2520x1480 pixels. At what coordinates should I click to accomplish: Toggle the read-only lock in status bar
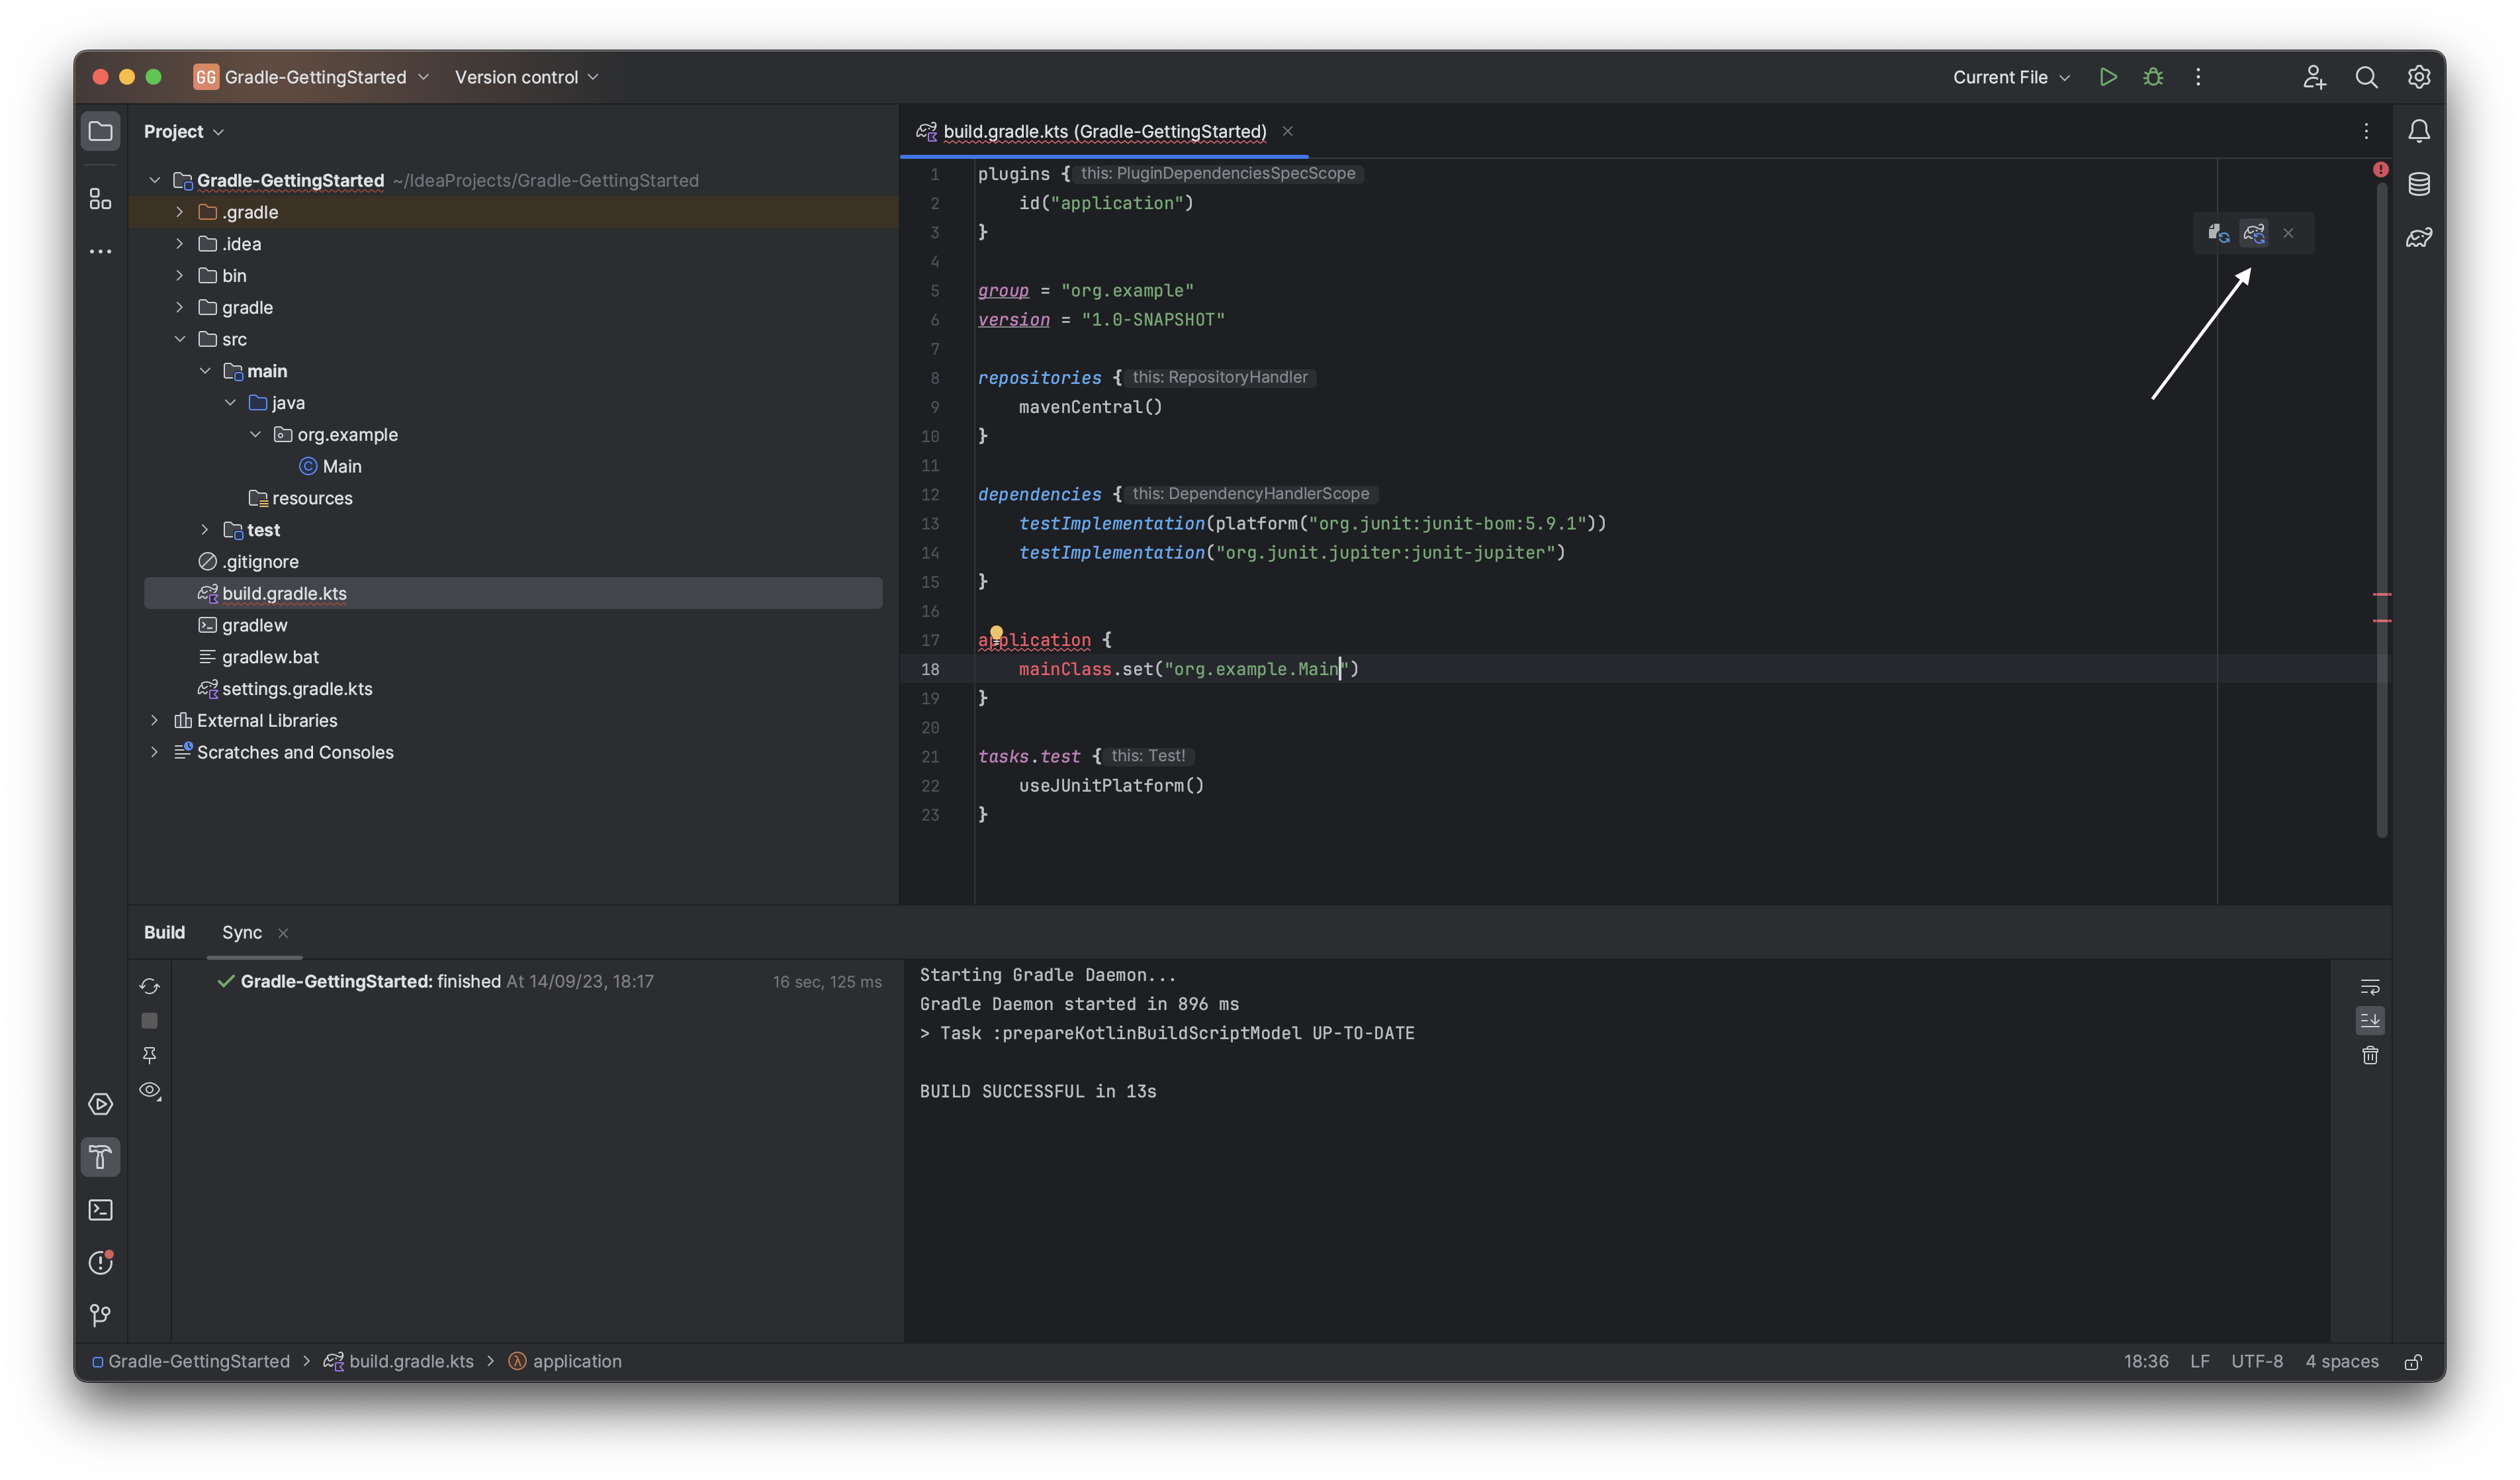[x=2413, y=1362]
